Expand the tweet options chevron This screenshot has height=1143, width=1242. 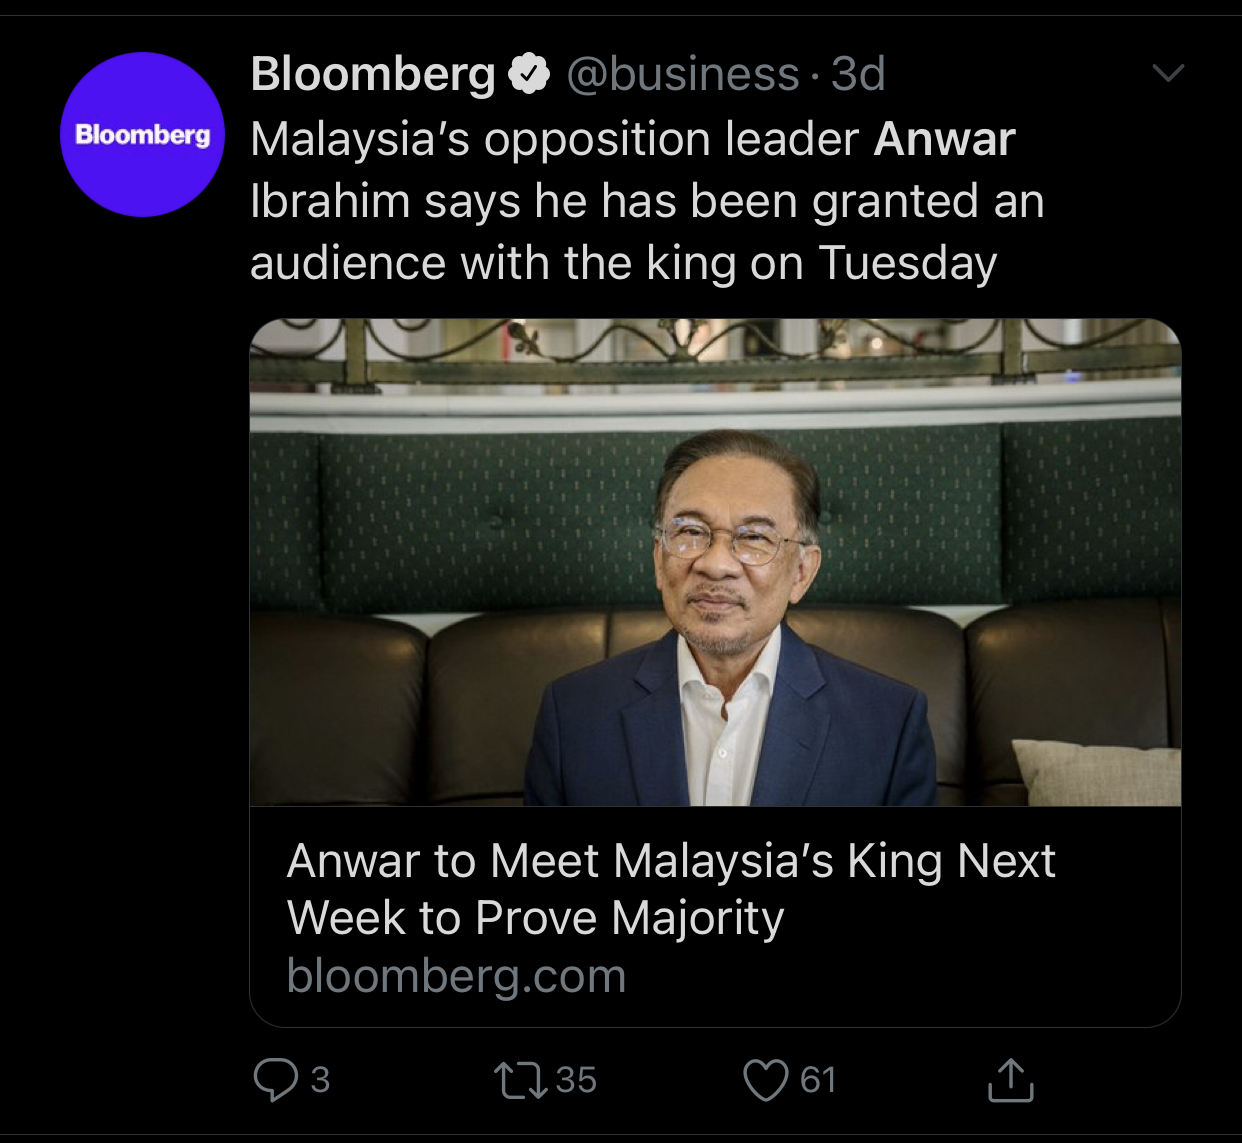(x=1168, y=73)
